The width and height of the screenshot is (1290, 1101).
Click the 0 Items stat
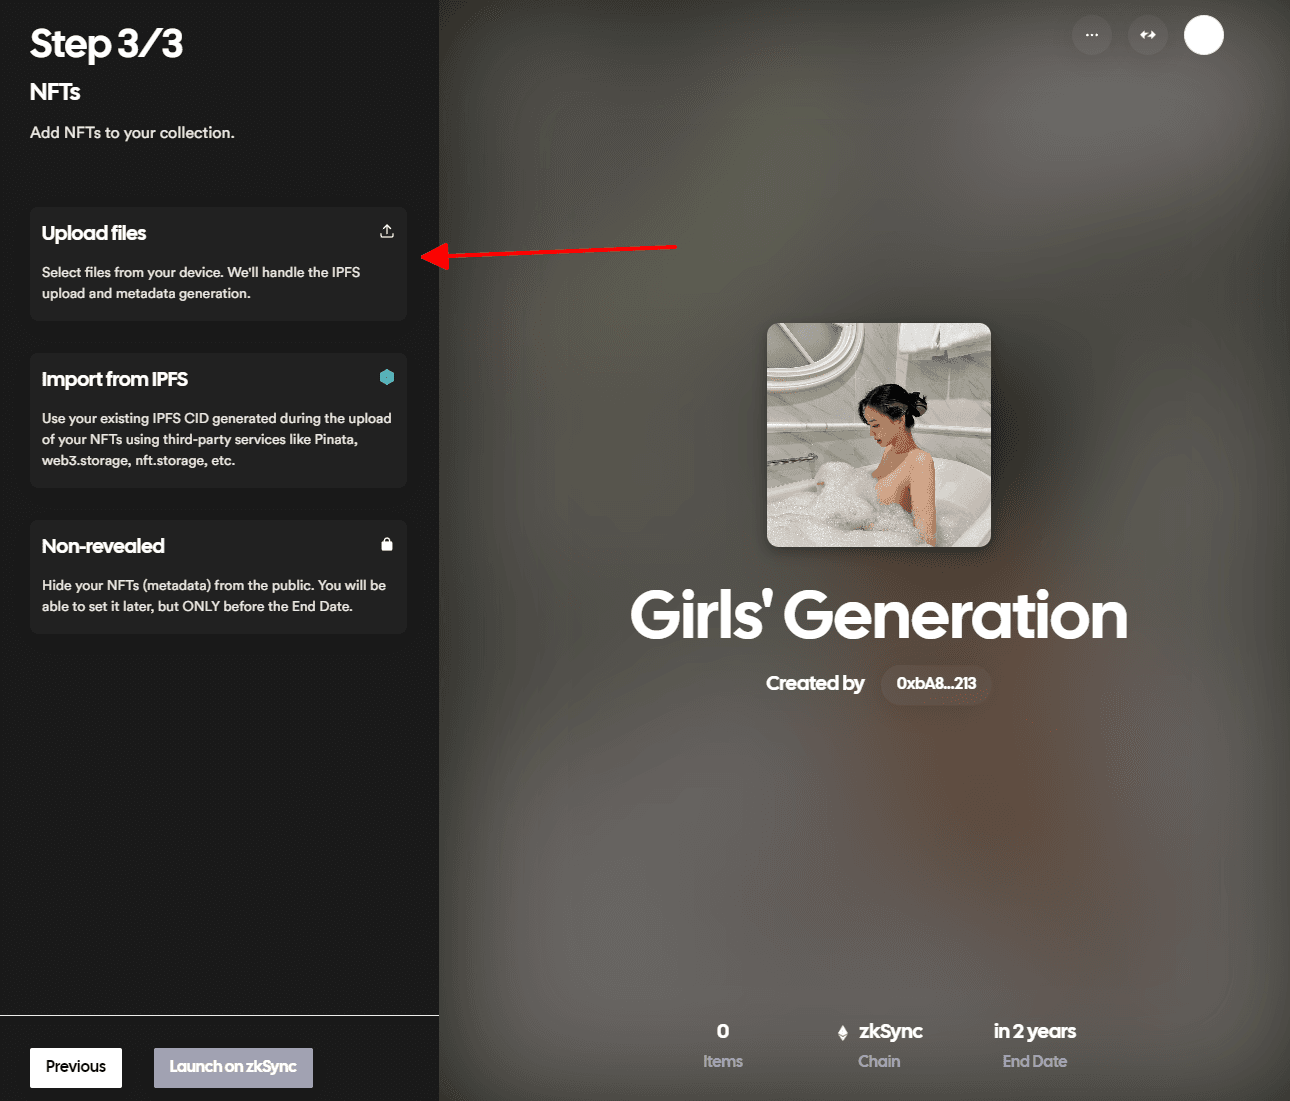(723, 1045)
